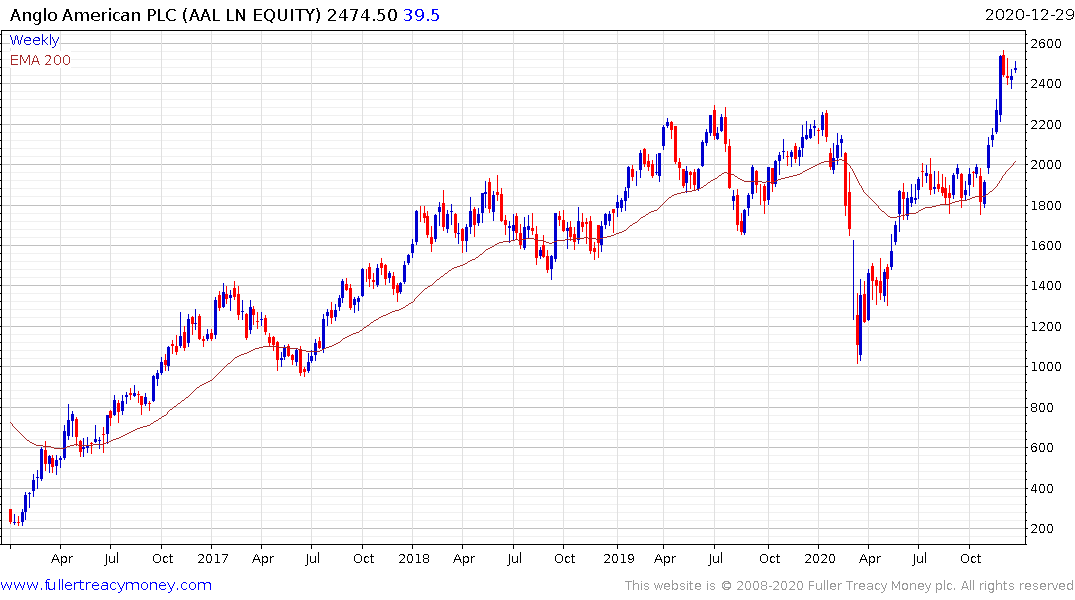The width and height of the screenshot is (1075, 600).
Task: Click the 1800 price axis label
Action: click(1046, 206)
